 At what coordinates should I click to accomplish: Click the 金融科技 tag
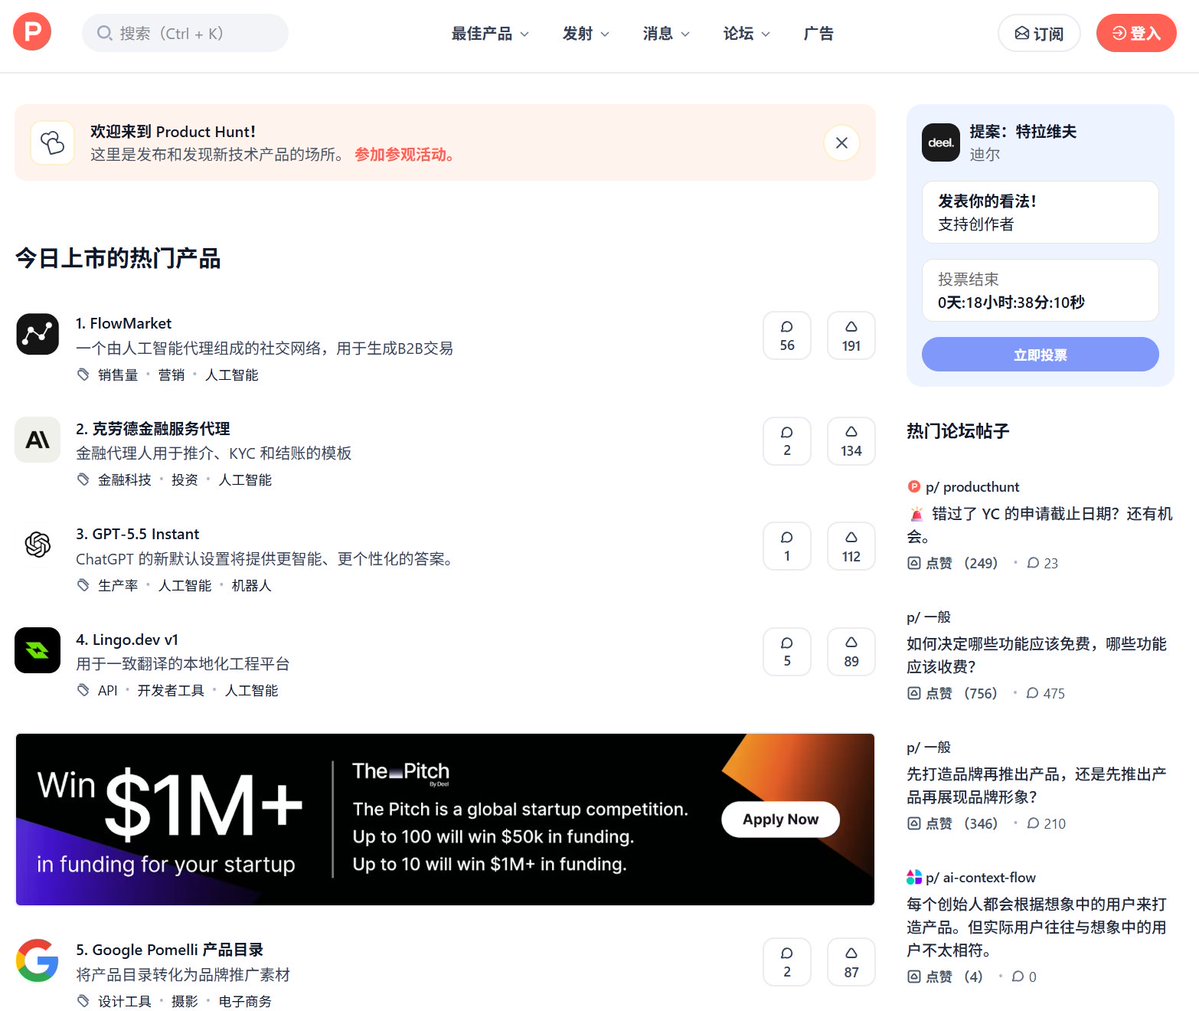(x=124, y=479)
